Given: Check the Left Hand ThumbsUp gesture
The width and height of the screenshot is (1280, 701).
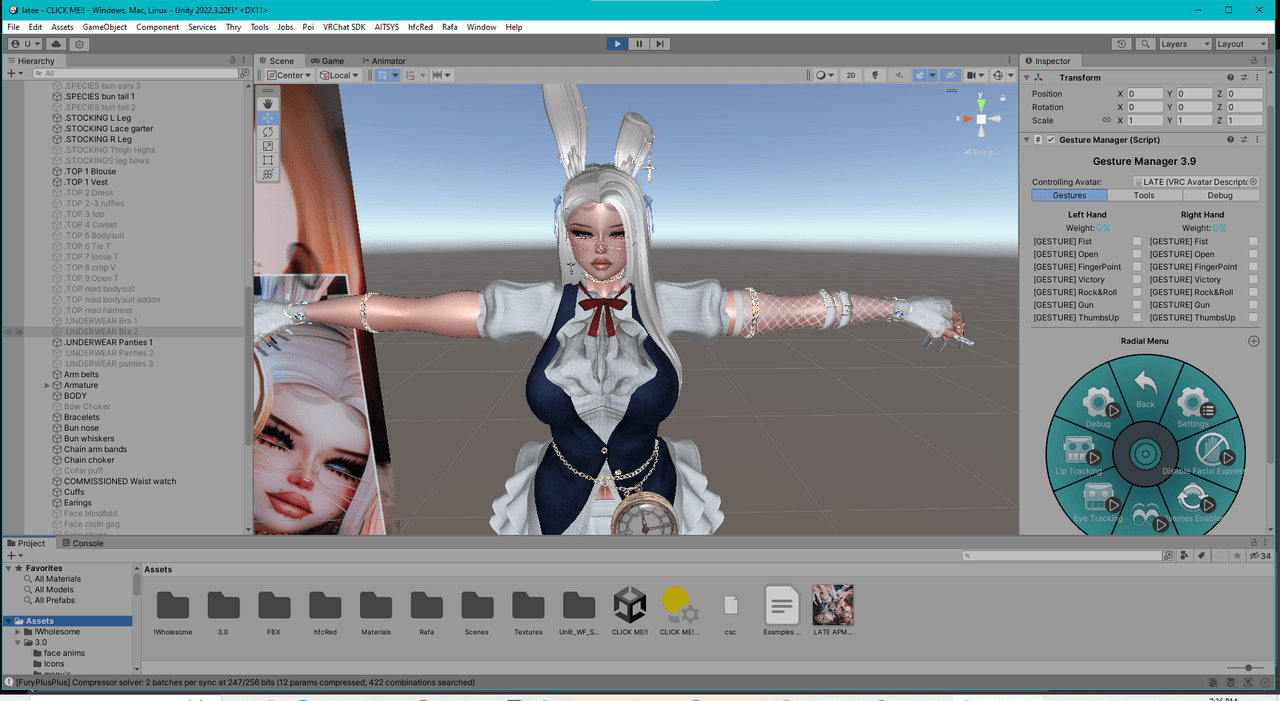Looking at the screenshot, I should pos(1137,318).
